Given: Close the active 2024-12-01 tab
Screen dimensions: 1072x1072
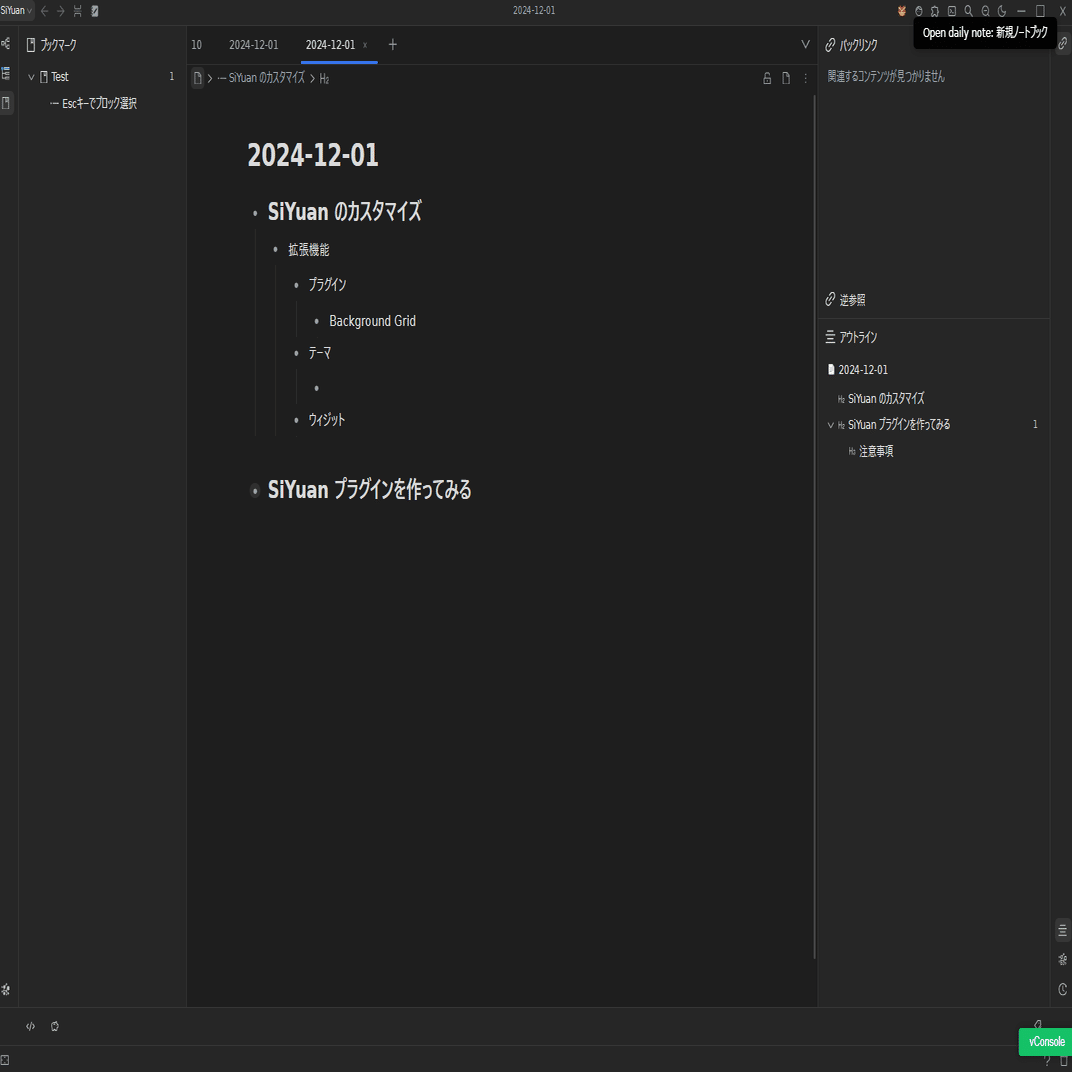Looking at the screenshot, I should [x=365, y=45].
